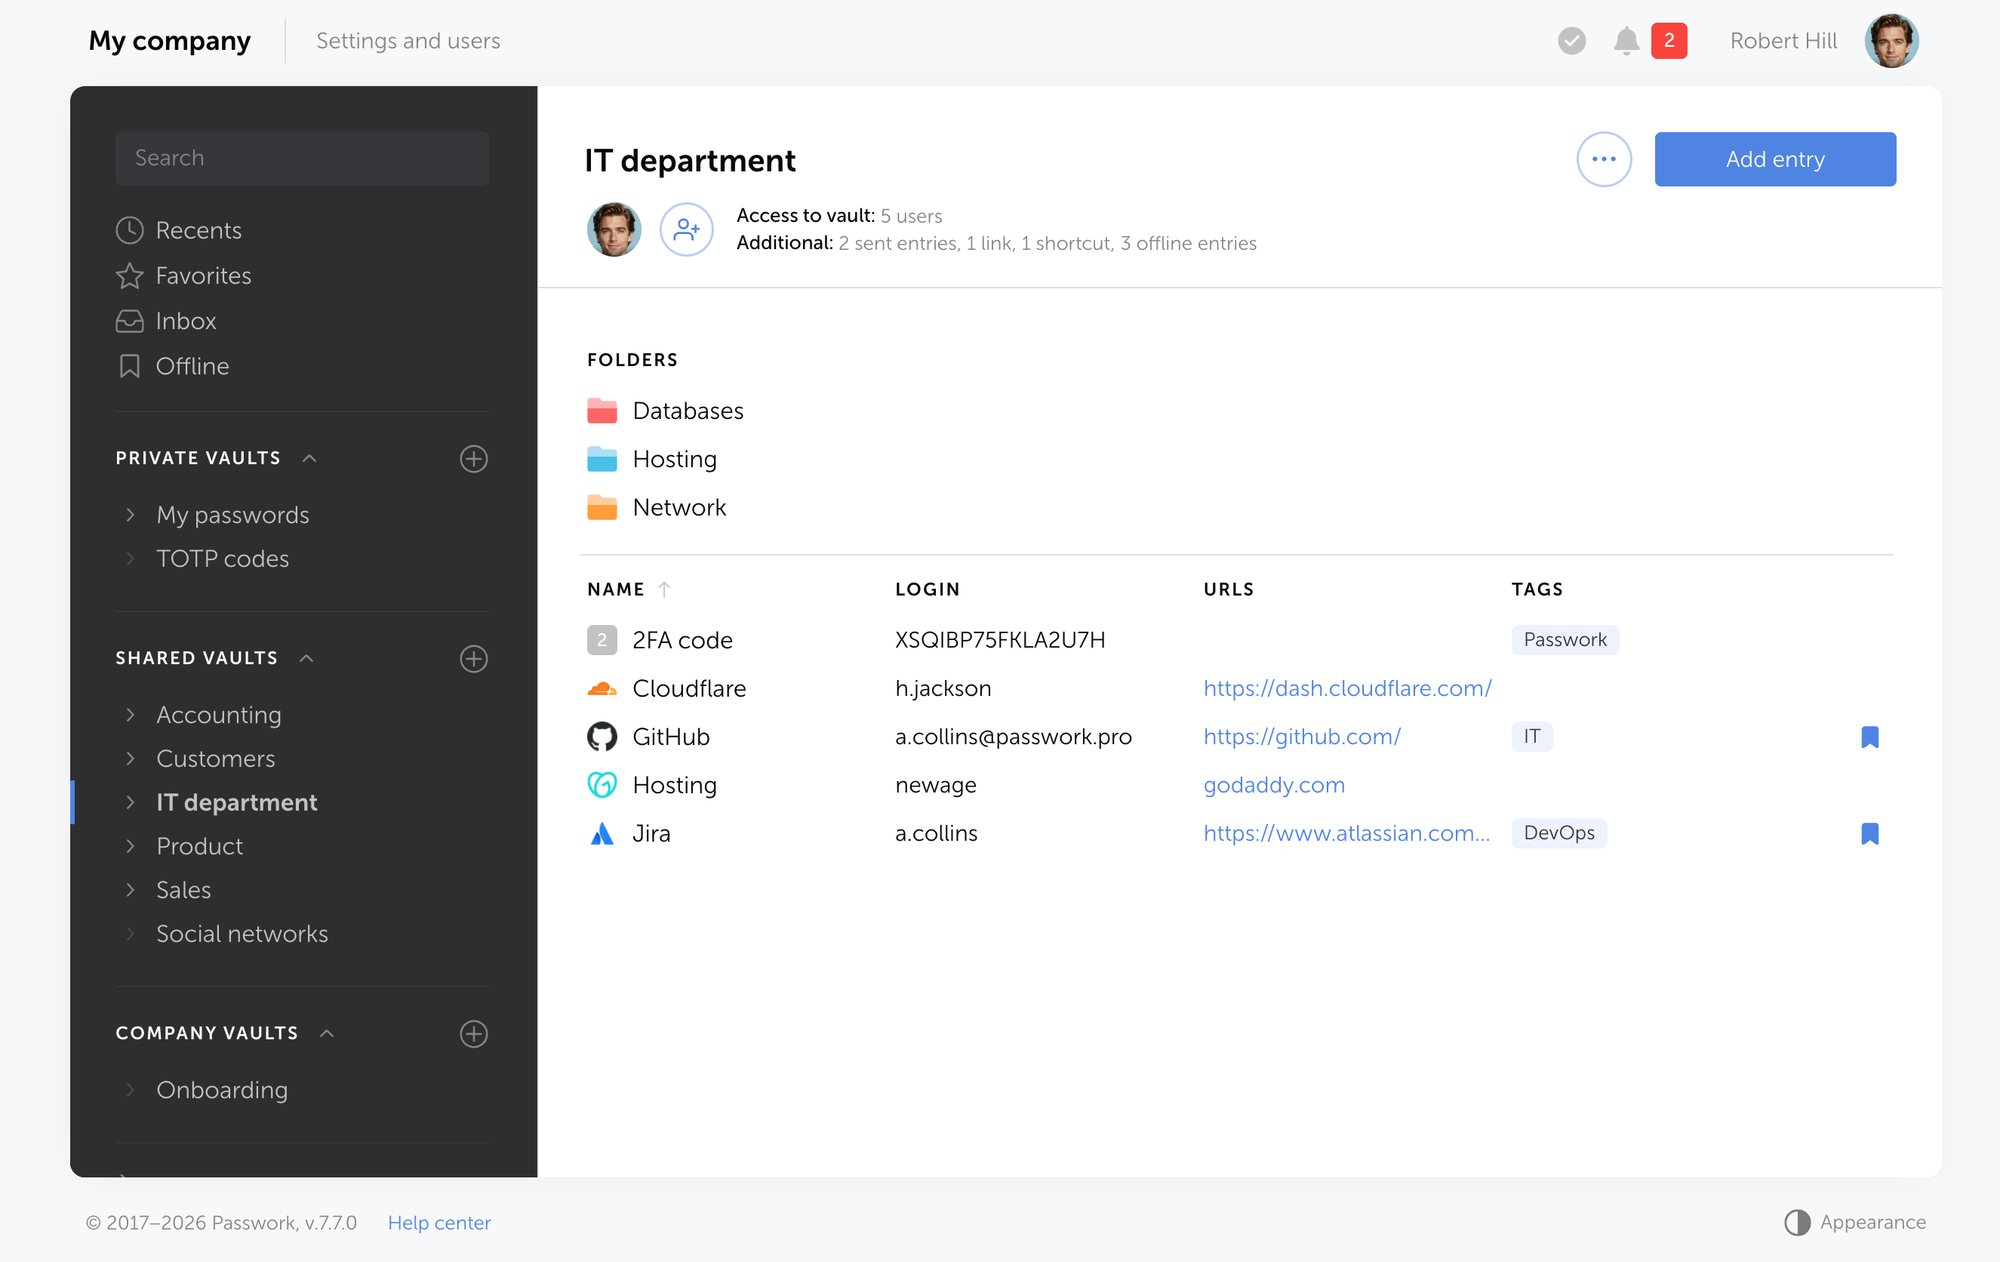This screenshot has height=1262, width=2000.
Task: Click the Favorites star icon
Action: pos(130,276)
